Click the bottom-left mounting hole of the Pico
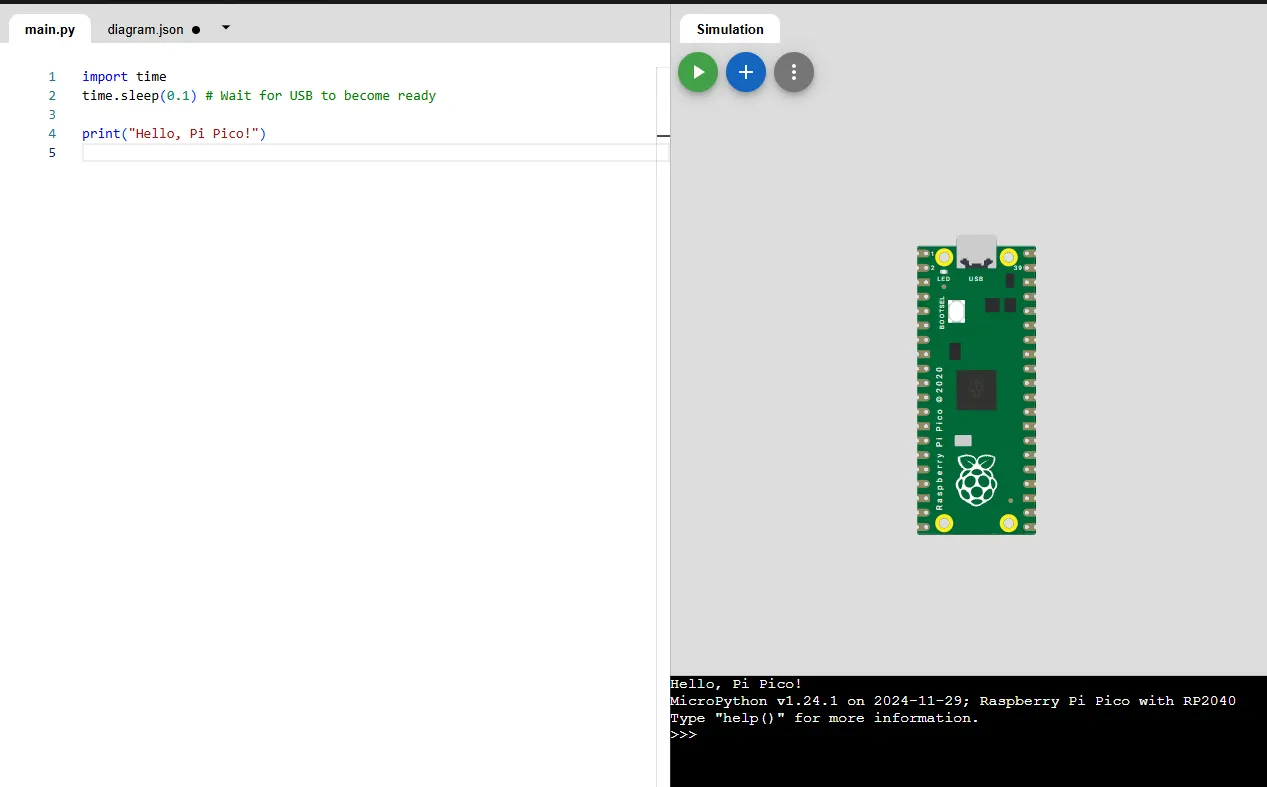 click(x=943, y=523)
